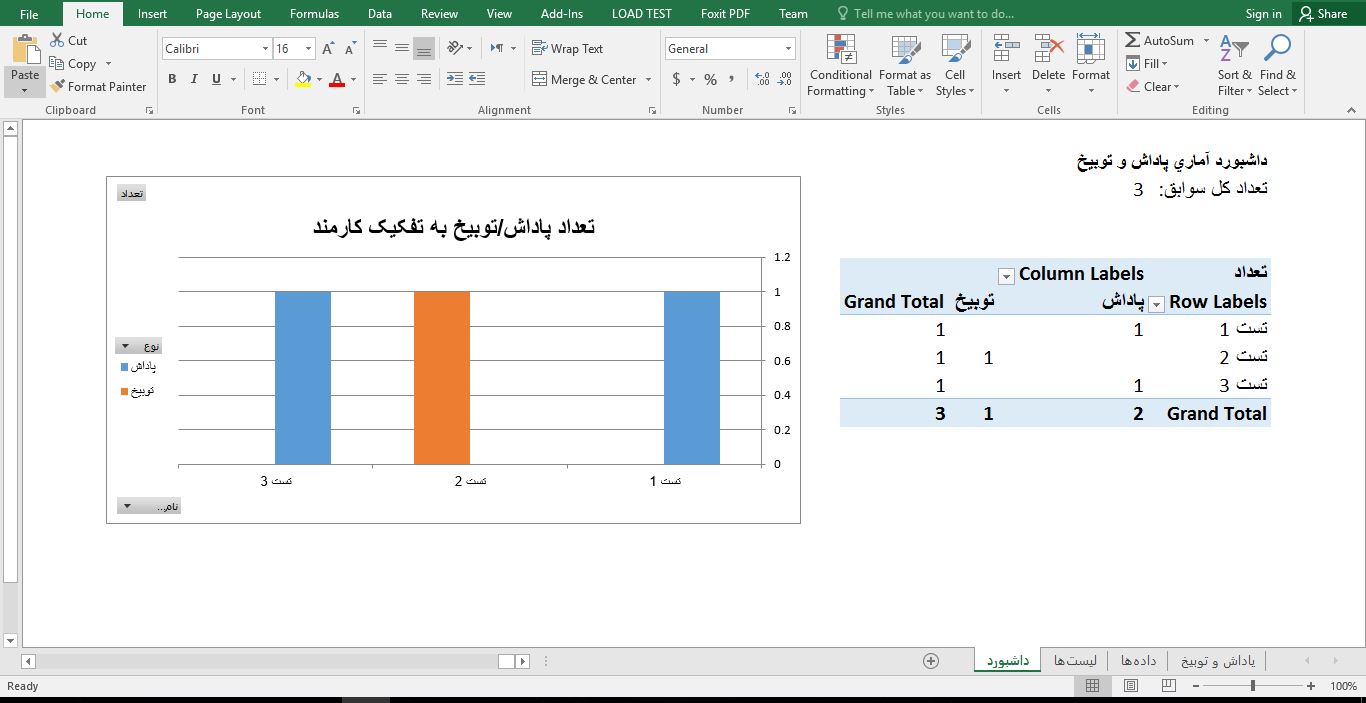
Task: Click the zoom slider in status bar
Action: (x=1253, y=686)
